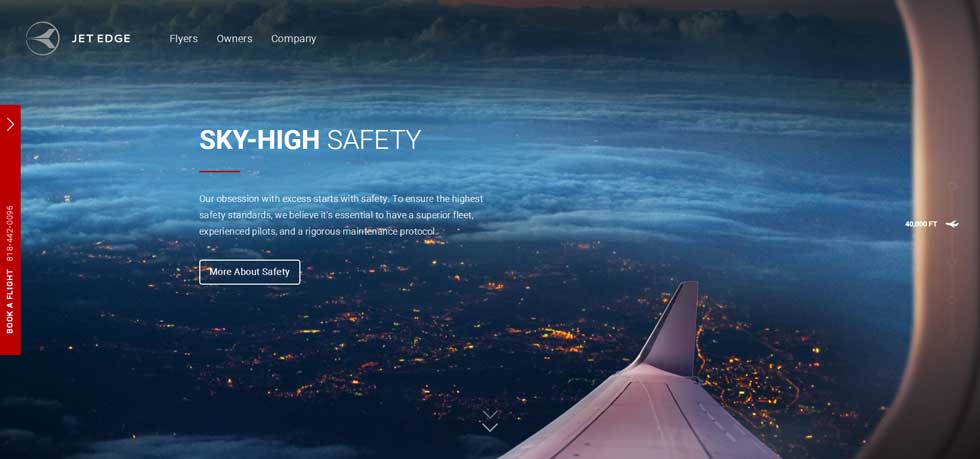Click the SKY-HIGH SAFETY heading
The width and height of the screenshot is (980, 459).
[310, 140]
